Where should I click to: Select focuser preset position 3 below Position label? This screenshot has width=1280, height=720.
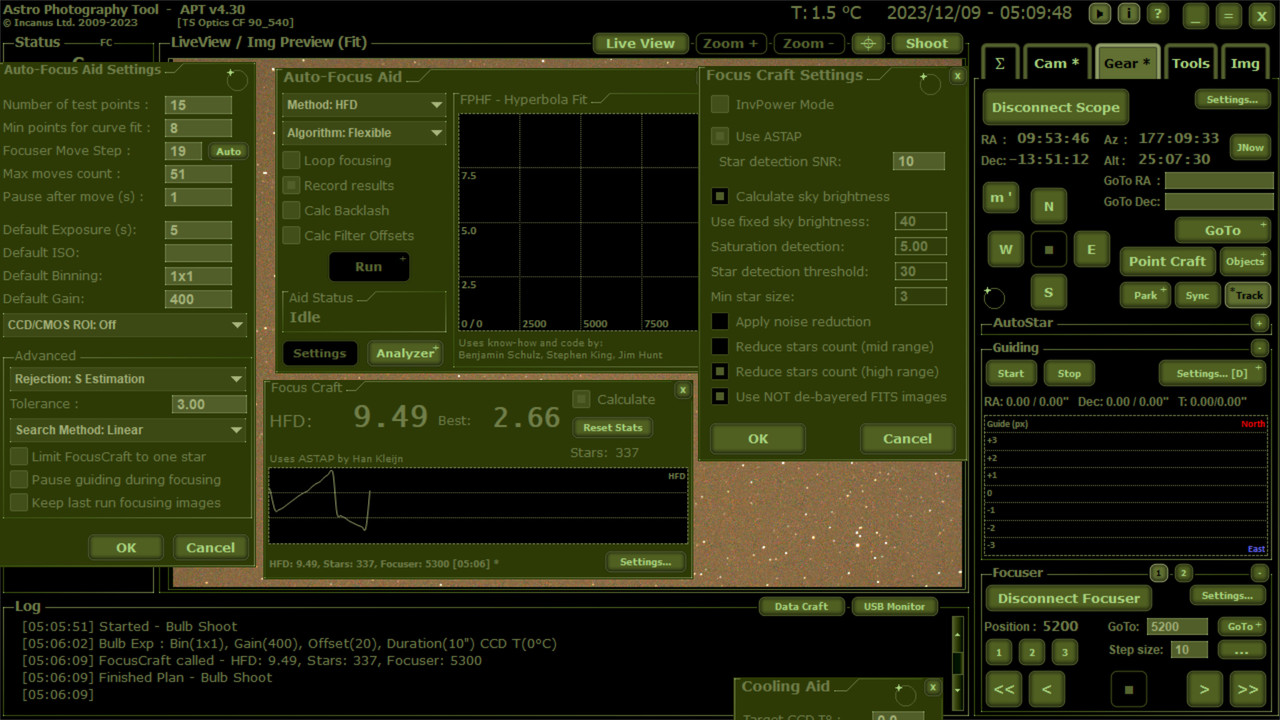pyautogui.click(x=1065, y=652)
